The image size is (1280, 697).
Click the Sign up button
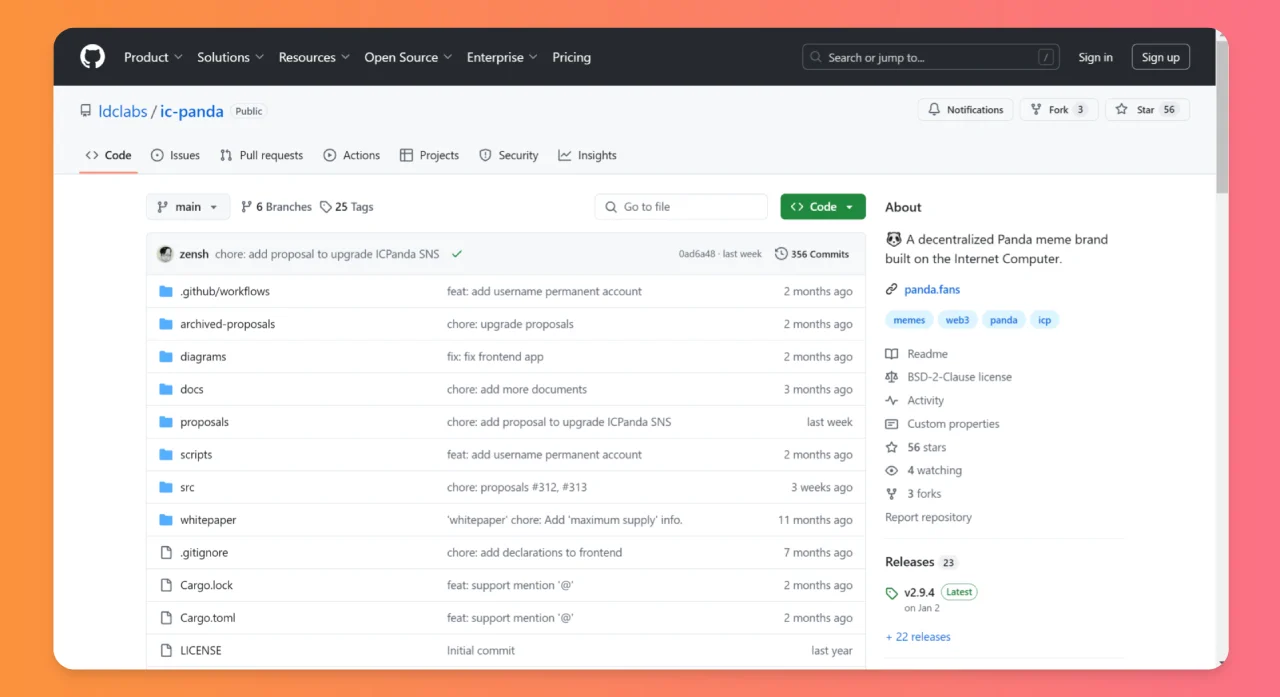click(1160, 57)
